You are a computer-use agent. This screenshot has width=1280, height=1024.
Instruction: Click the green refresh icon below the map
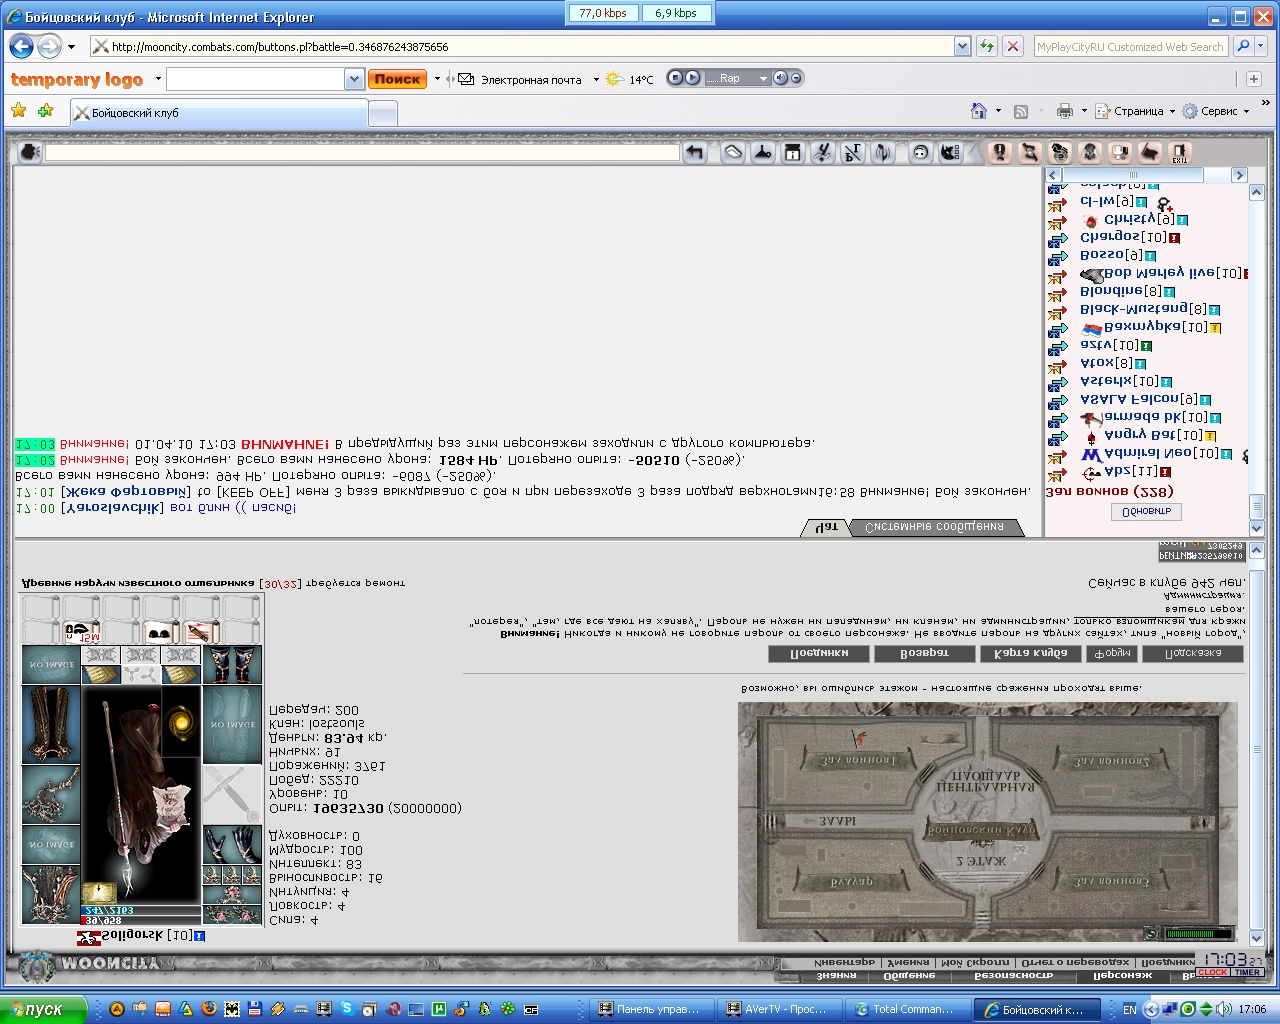tap(1151, 934)
